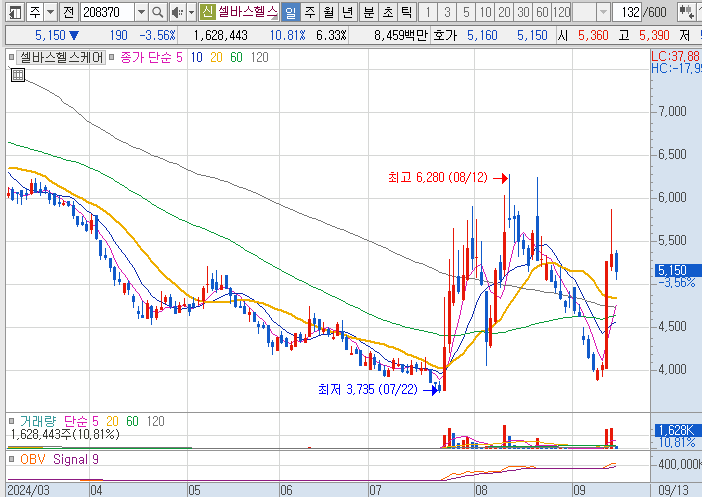Click the 거래량 volume panel label

pos(38,421)
